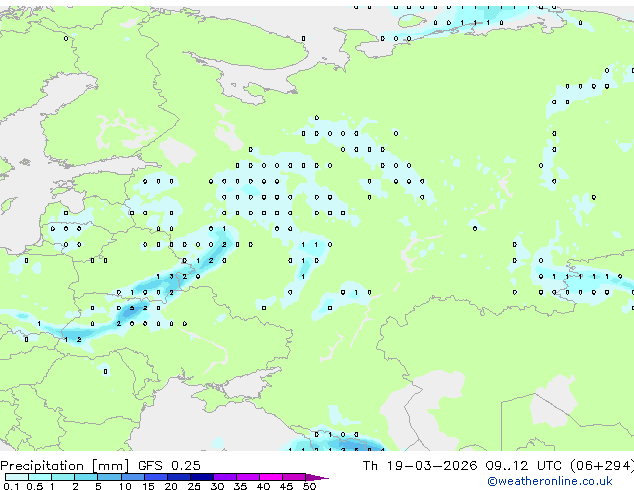Click the '0.1' legend scale label

pyautogui.click(x=11, y=486)
